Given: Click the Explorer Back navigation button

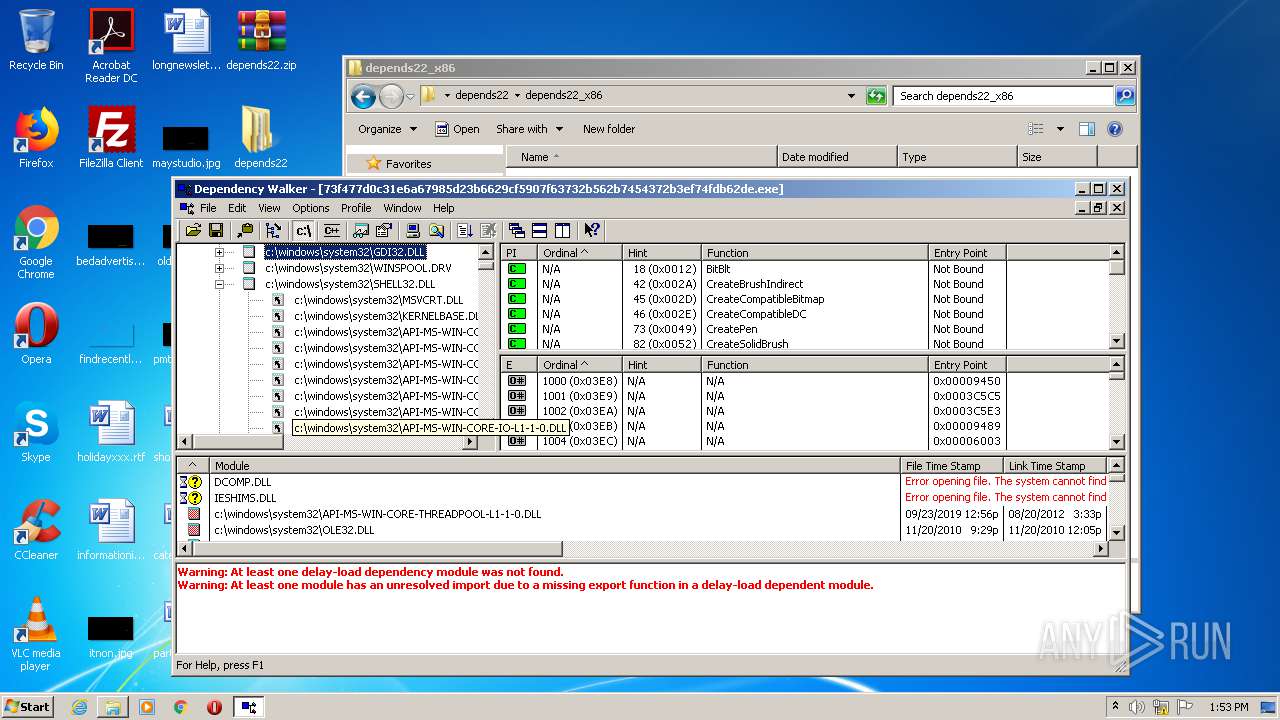Looking at the screenshot, I should [x=363, y=96].
